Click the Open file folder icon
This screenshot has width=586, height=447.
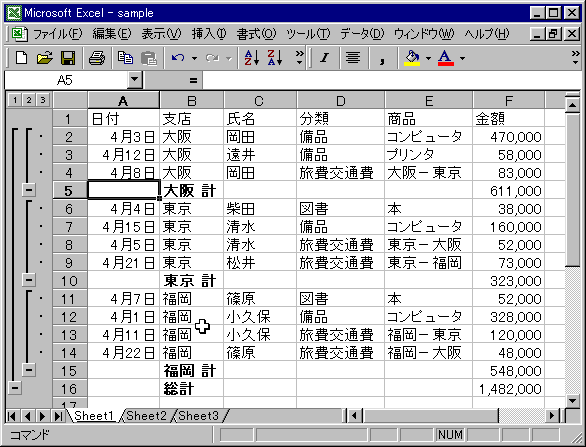click(44, 58)
